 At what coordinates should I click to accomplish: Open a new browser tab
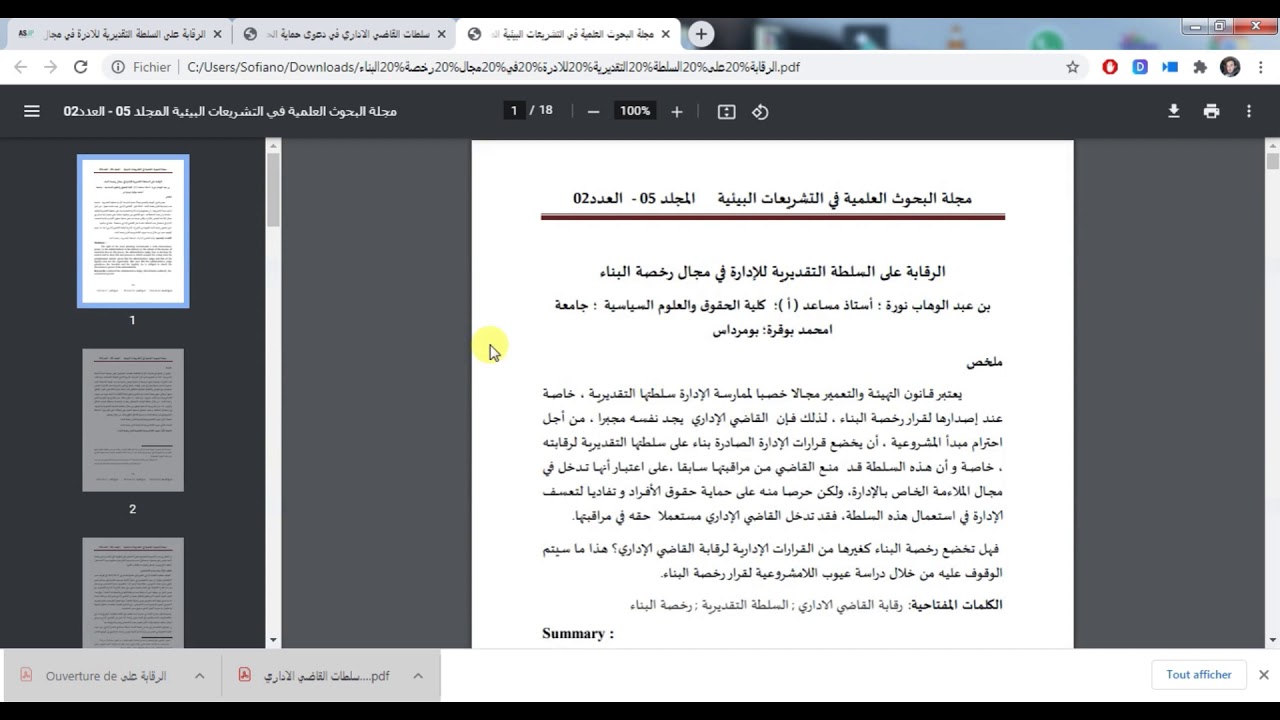(x=701, y=34)
